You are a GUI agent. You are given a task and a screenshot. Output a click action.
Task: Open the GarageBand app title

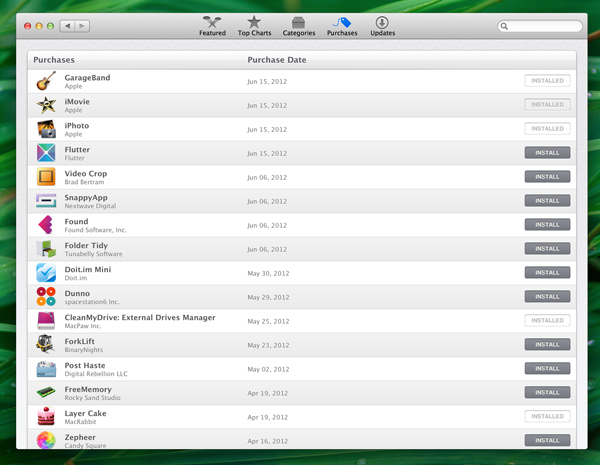(87, 78)
